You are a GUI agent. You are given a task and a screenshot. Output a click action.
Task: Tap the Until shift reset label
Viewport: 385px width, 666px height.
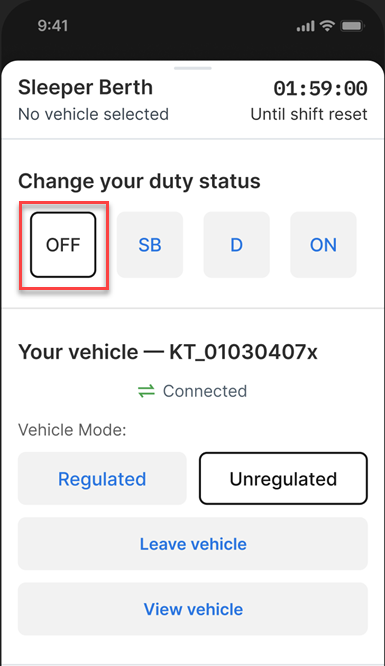(309, 114)
